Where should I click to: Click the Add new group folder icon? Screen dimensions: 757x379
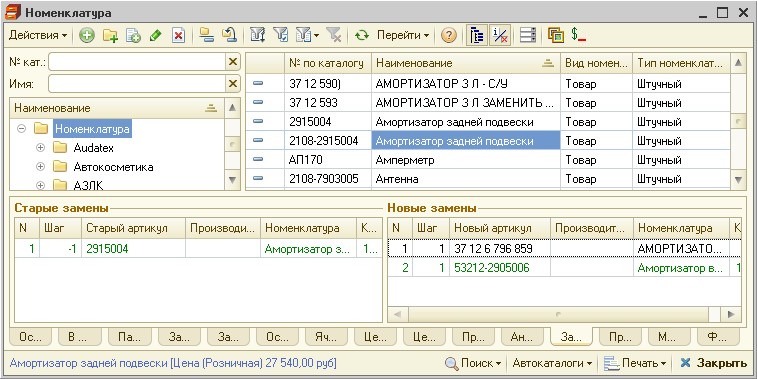(110, 35)
